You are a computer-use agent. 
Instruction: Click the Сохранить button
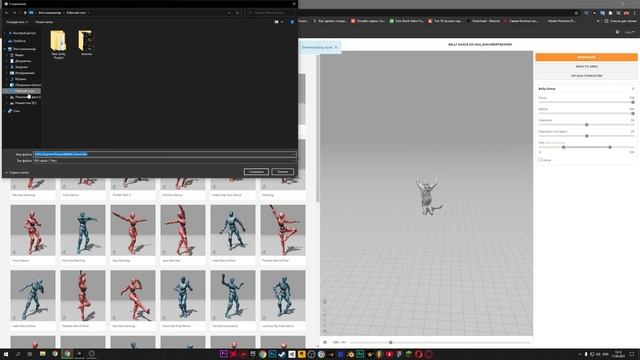click(256, 171)
